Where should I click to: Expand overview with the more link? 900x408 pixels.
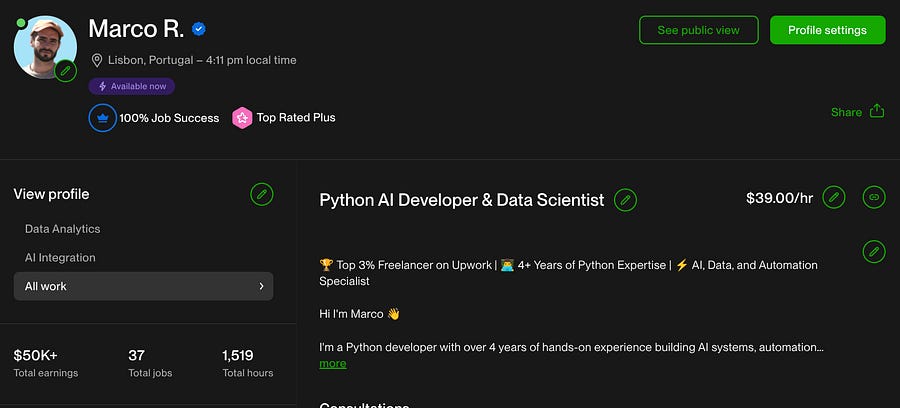pos(333,364)
